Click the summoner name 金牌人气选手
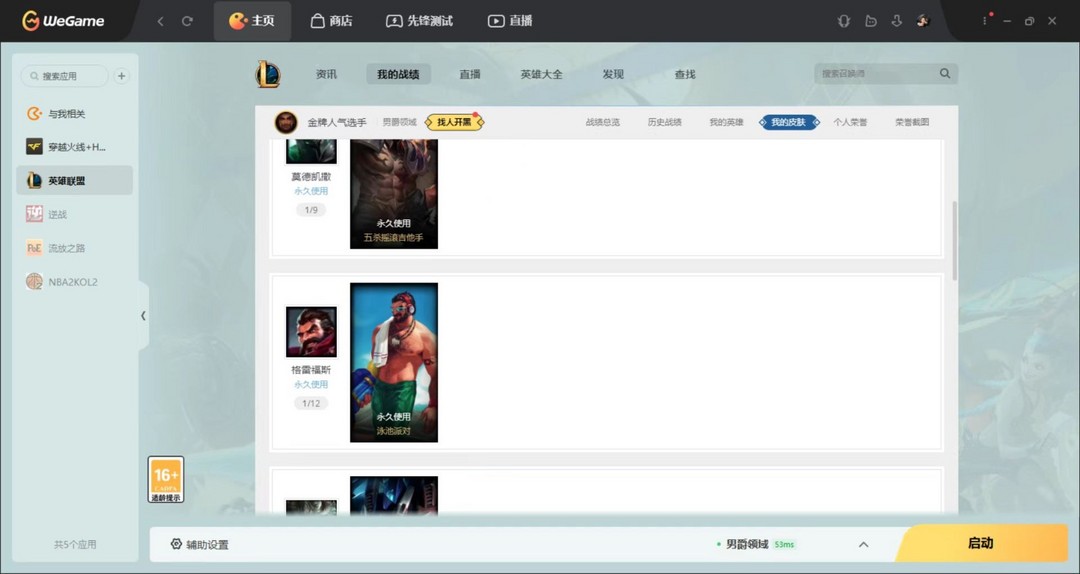1080x574 pixels. (x=337, y=122)
